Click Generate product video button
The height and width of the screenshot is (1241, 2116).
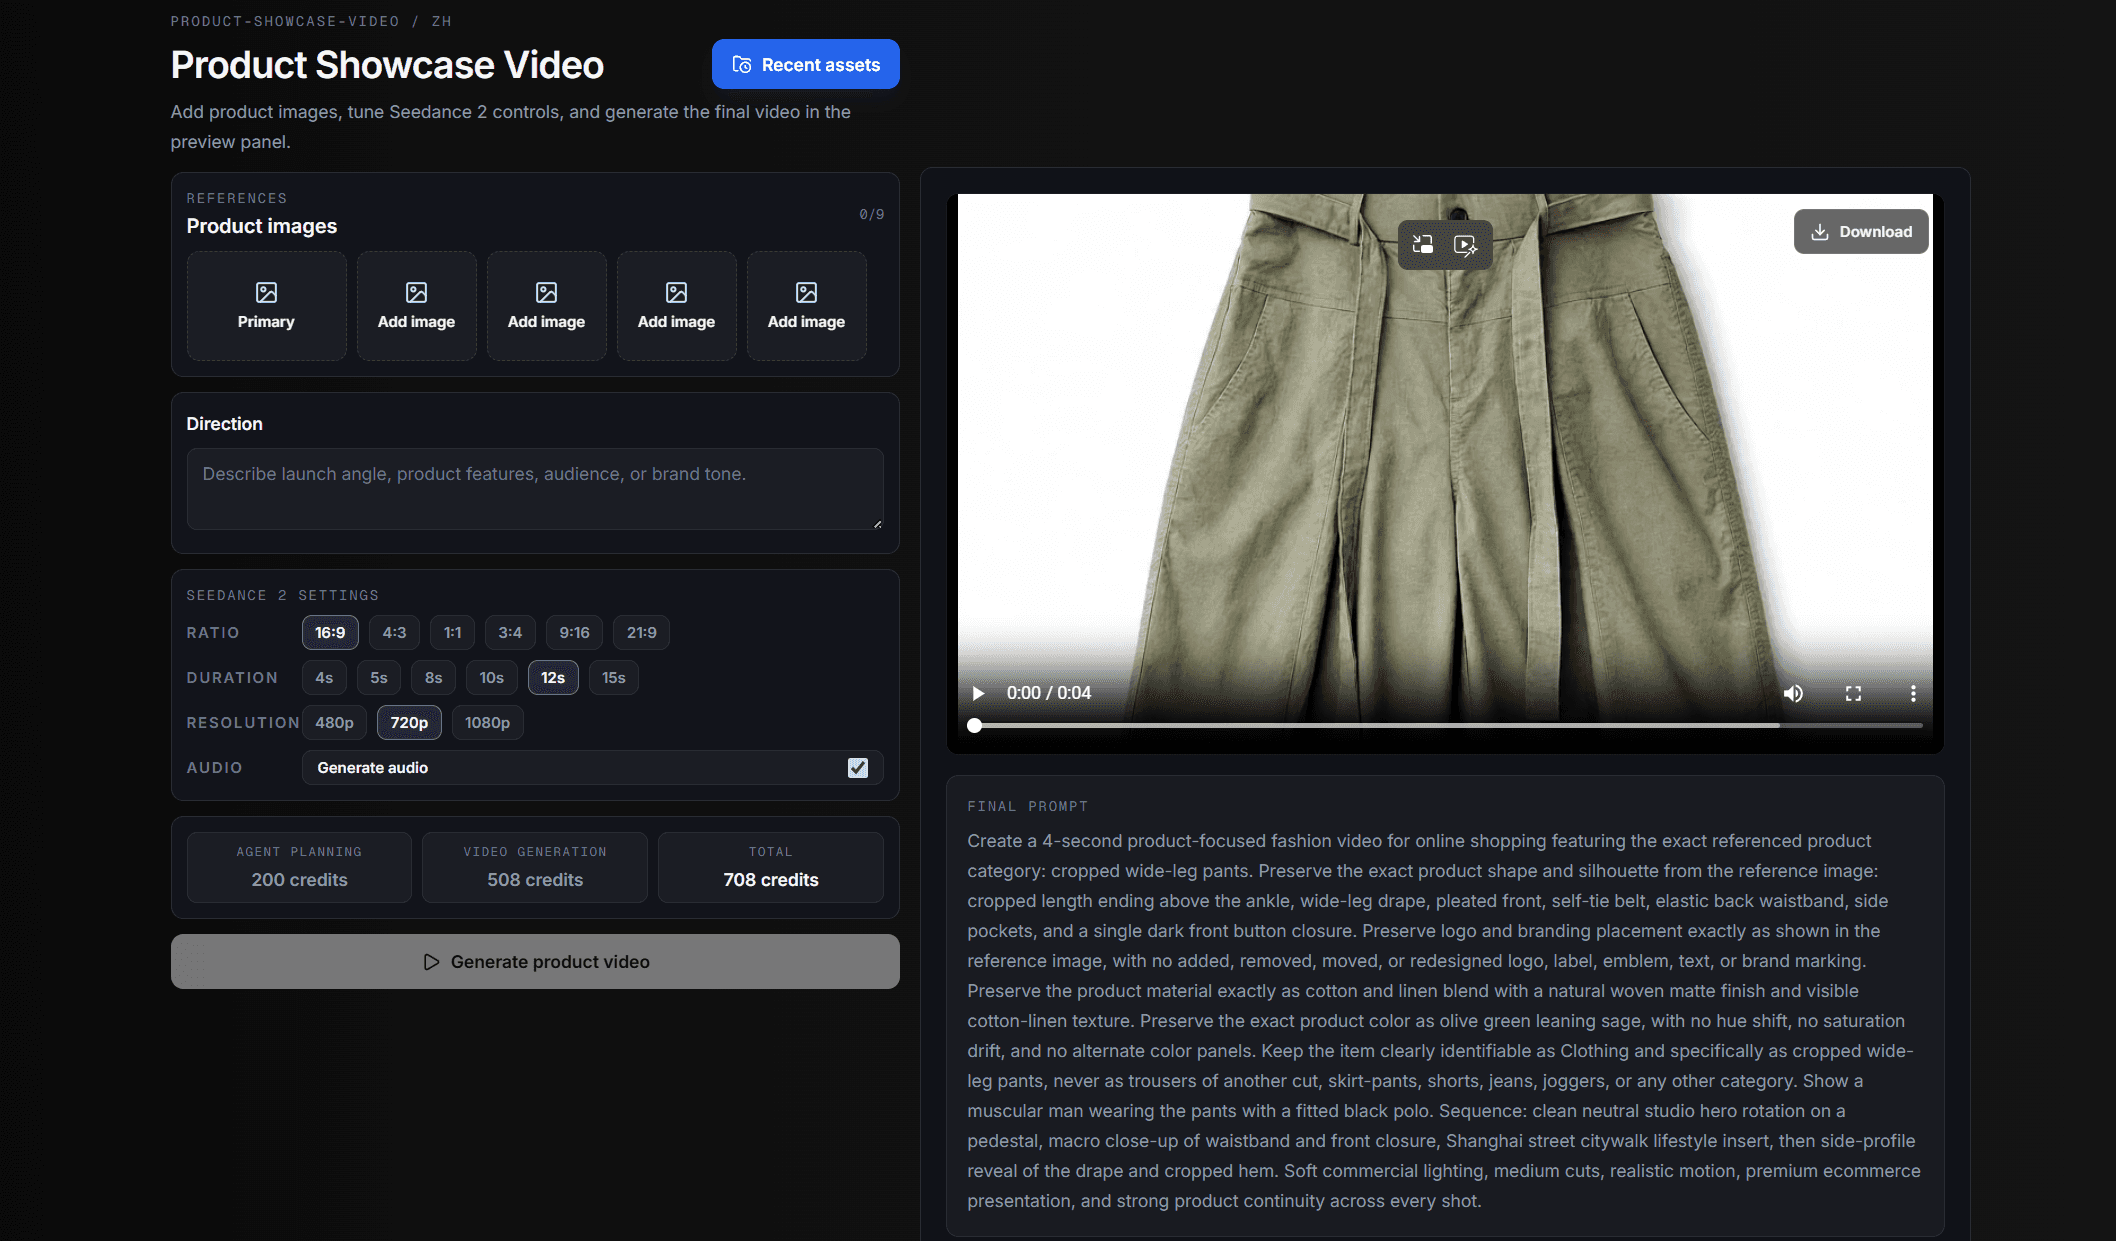pos(535,962)
